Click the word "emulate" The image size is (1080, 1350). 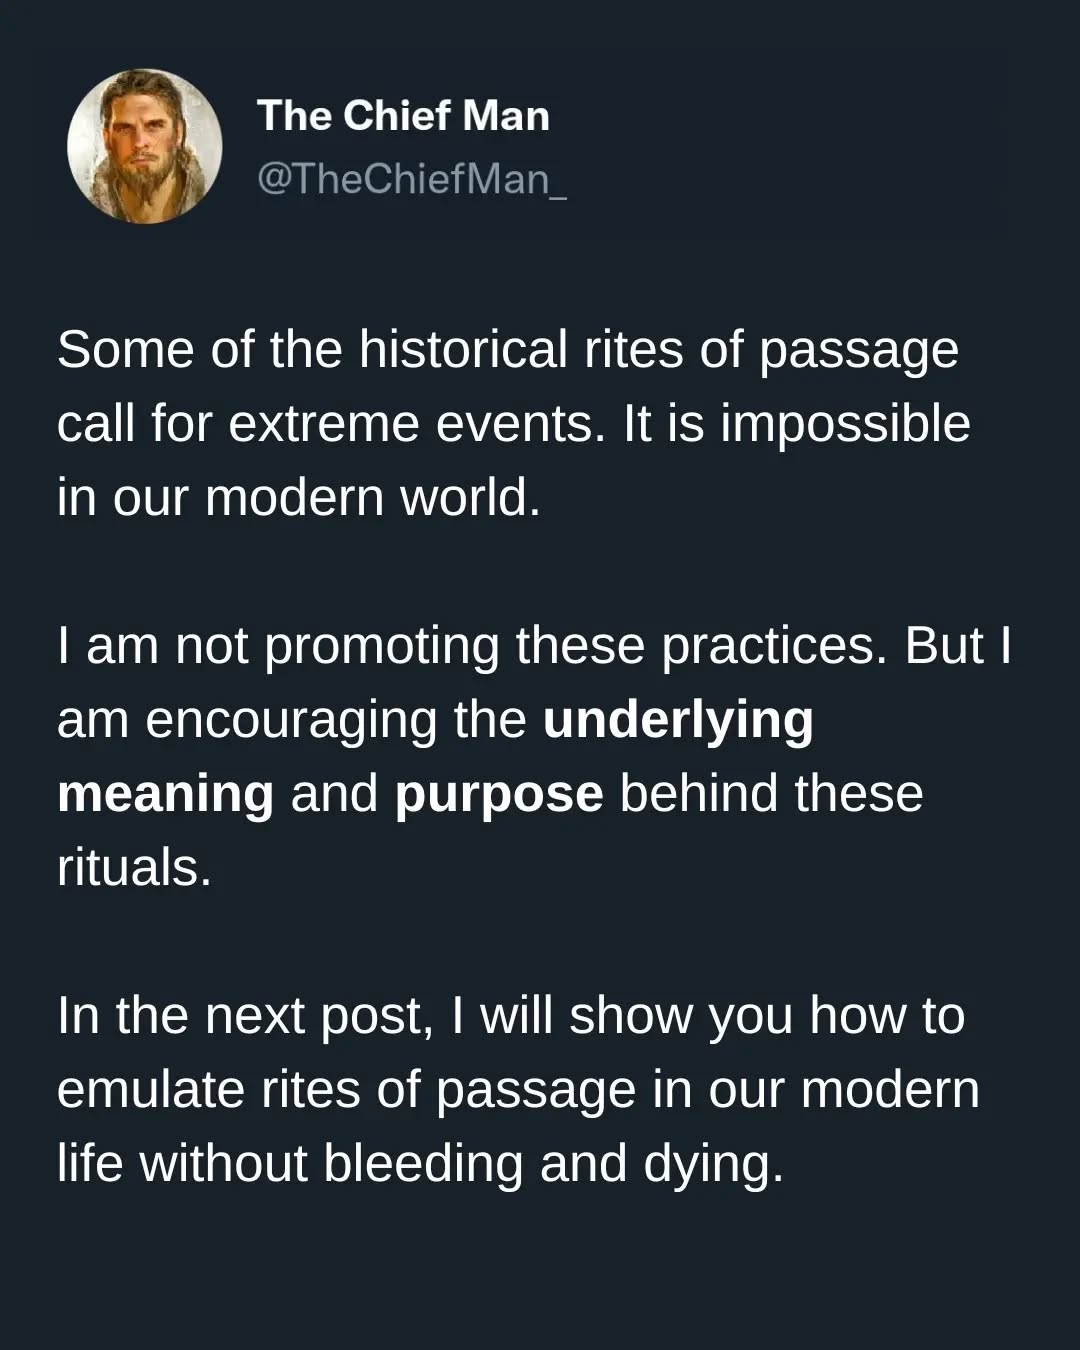pos(151,1090)
